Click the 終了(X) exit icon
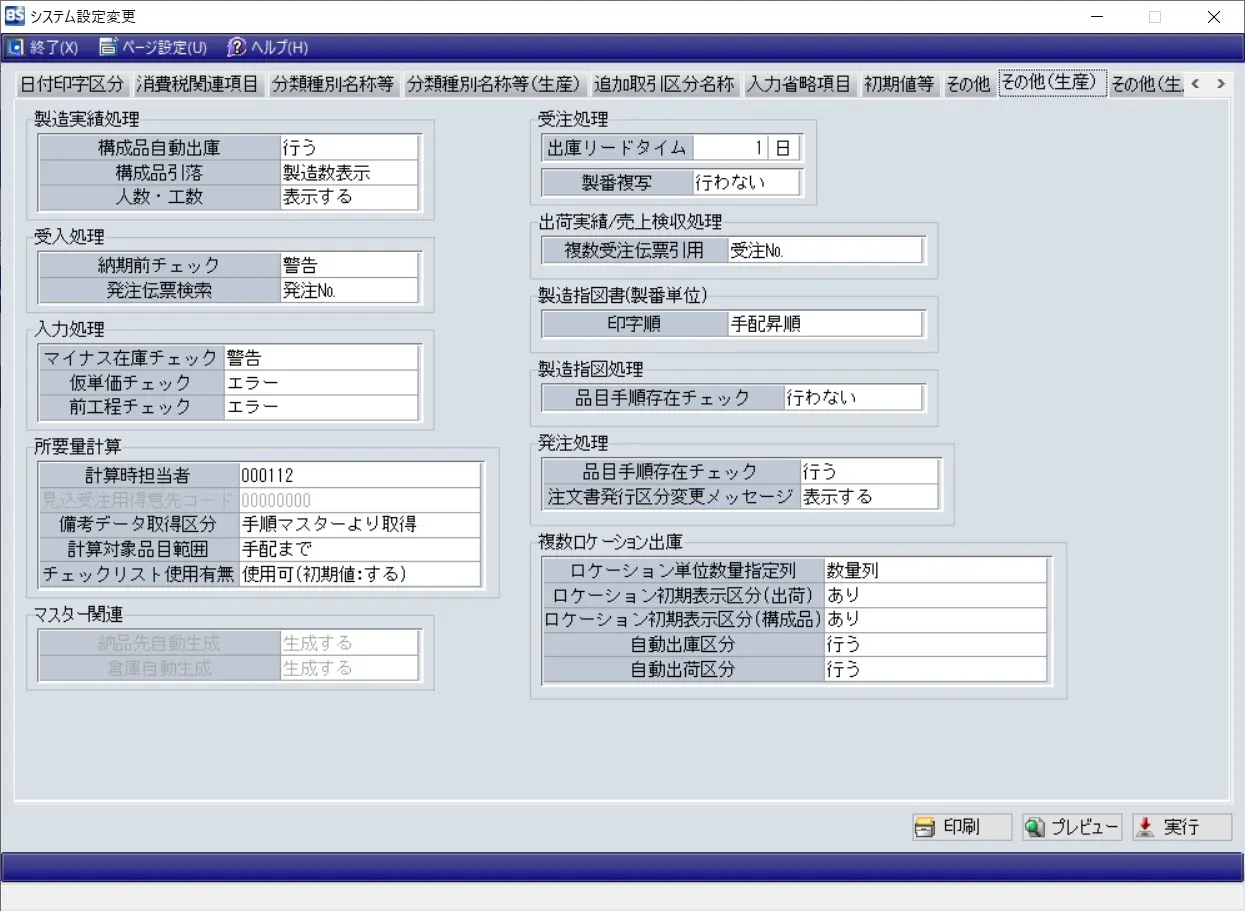Screen dimensions: 1245x911 [x=16, y=47]
